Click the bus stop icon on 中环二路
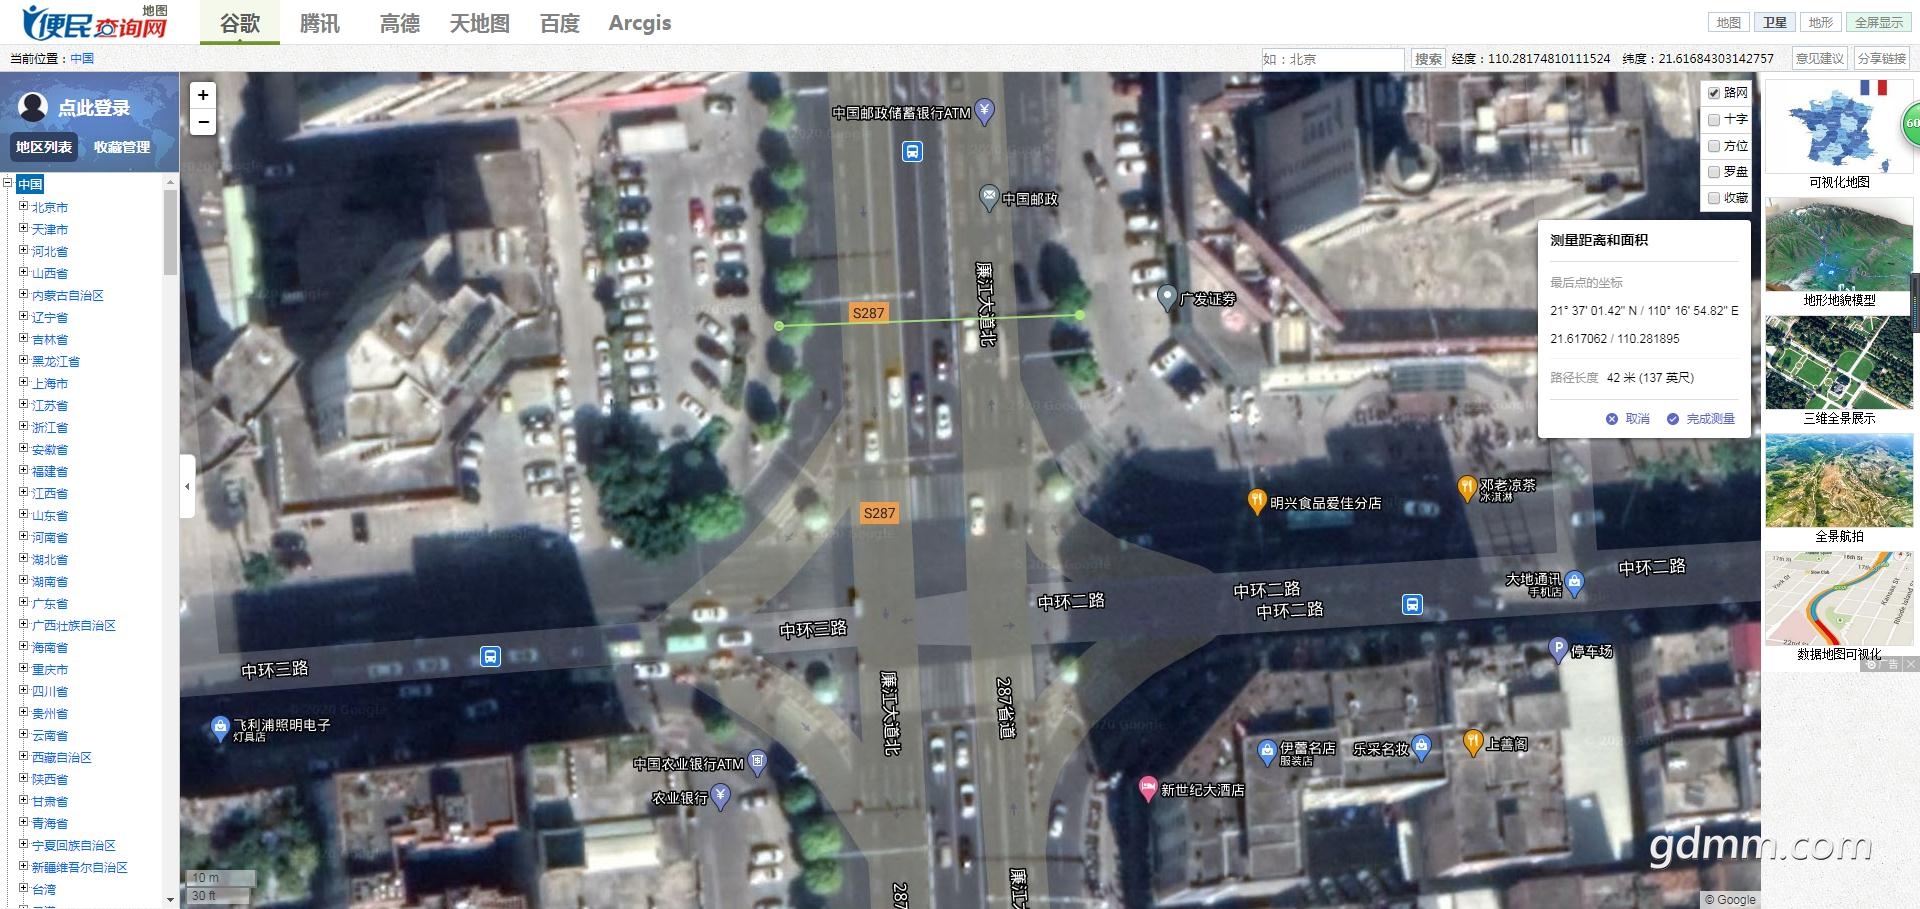Viewport: 1920px width, 909px height. tap(1412, 604)
